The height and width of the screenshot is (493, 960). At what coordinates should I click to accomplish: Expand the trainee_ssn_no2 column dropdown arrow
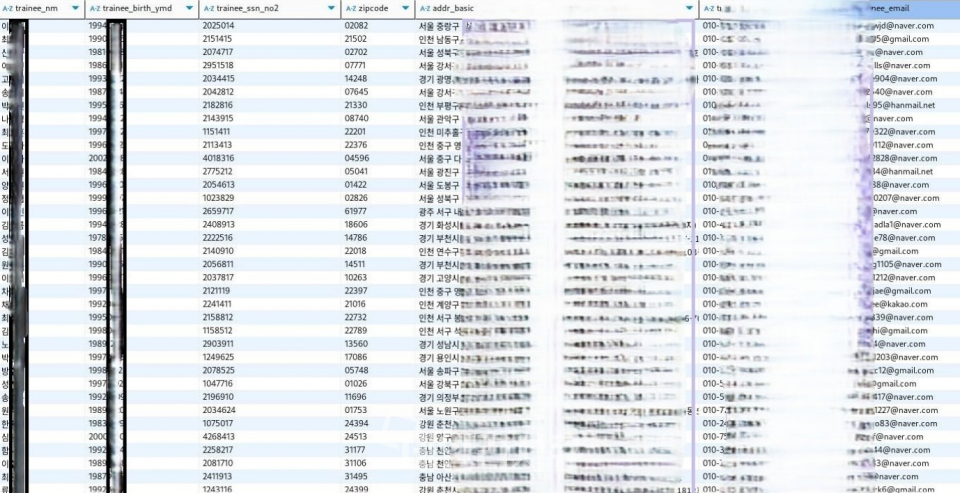tap(331, 9)
